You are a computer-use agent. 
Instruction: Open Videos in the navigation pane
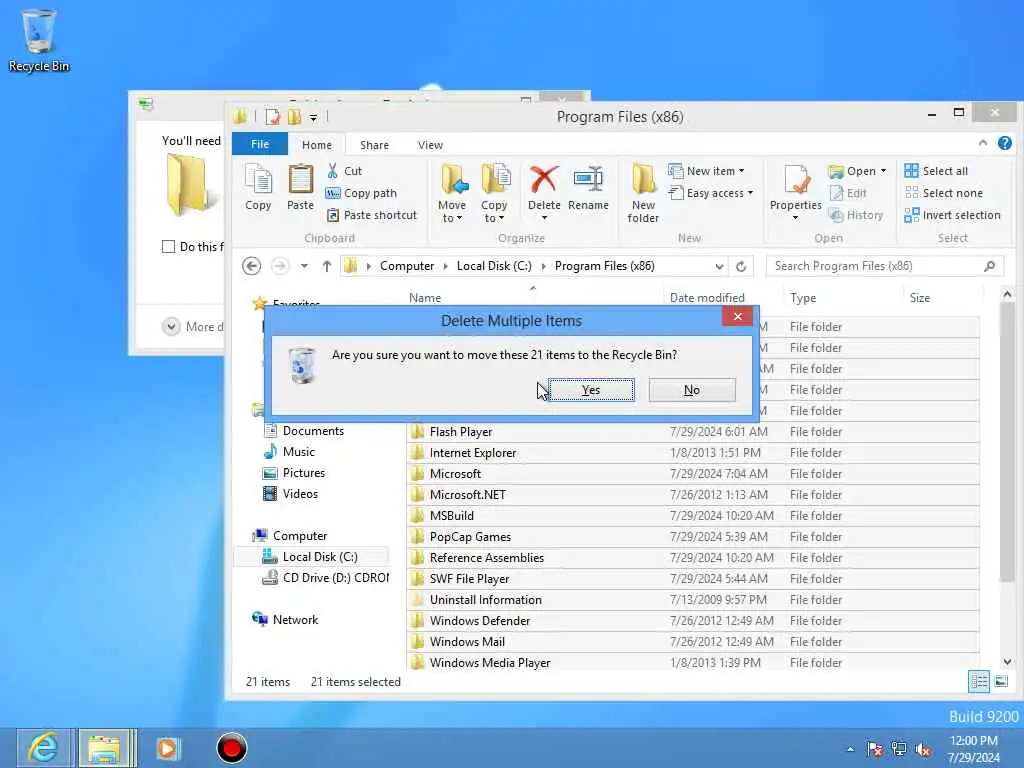291,494
